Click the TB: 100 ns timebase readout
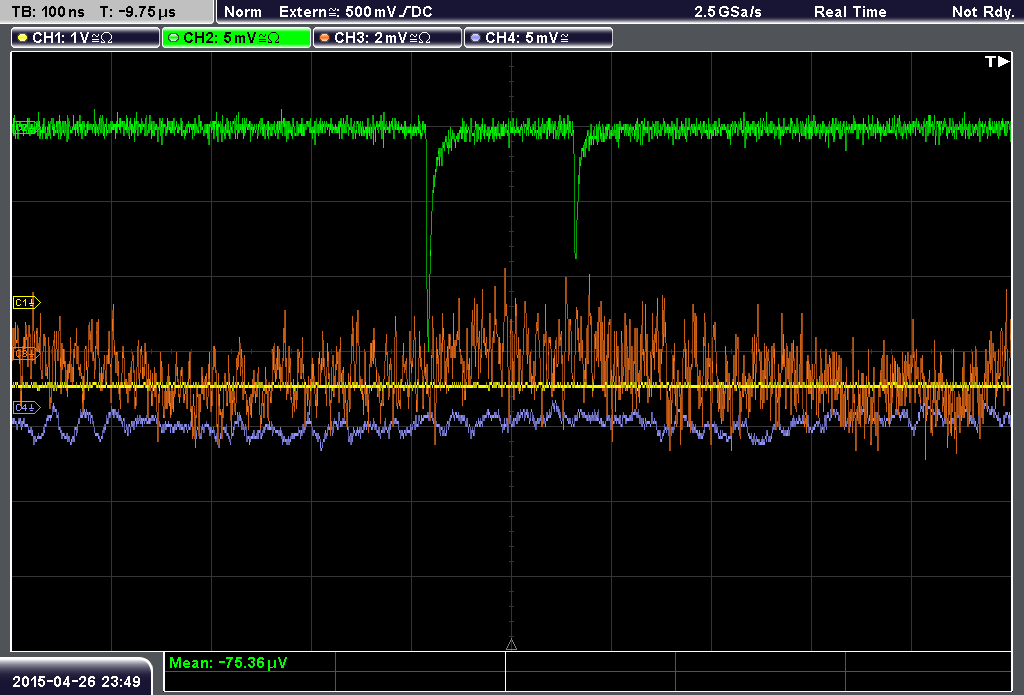The height and width of the screenshot is (695, 1024). click(x=48, y=12)
